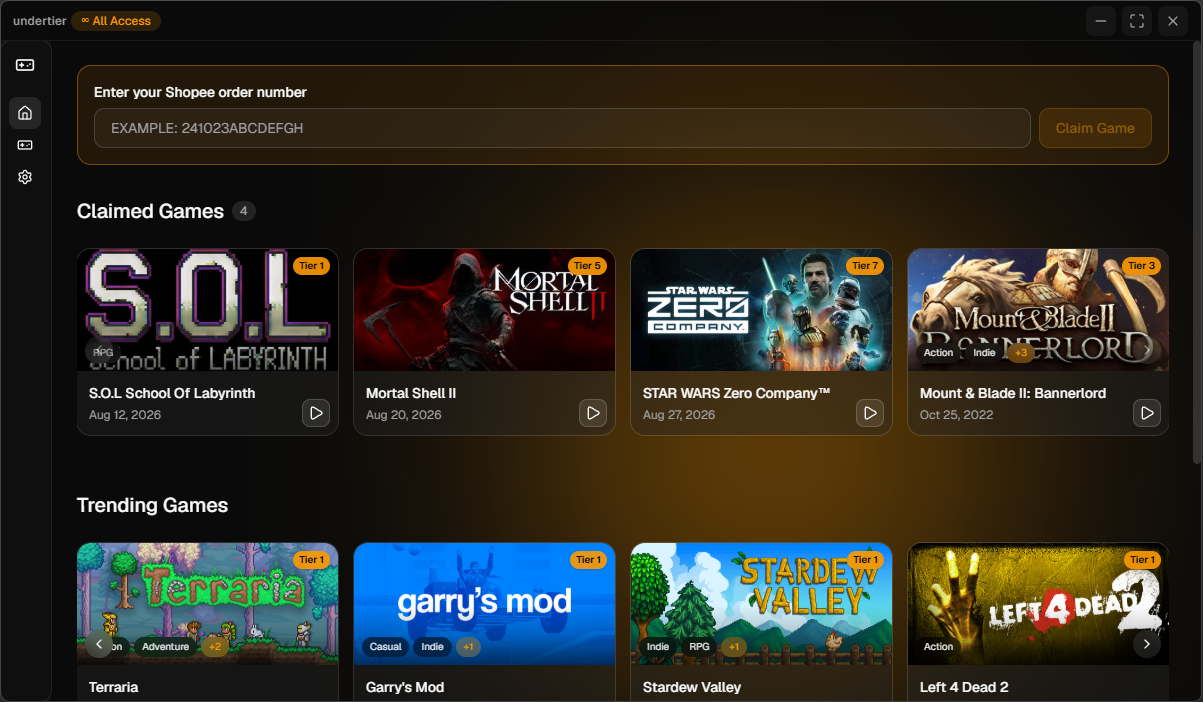Open the games library sidebar icon
This screenshot has height=702, width=1203.
click(x=25, y=145)
